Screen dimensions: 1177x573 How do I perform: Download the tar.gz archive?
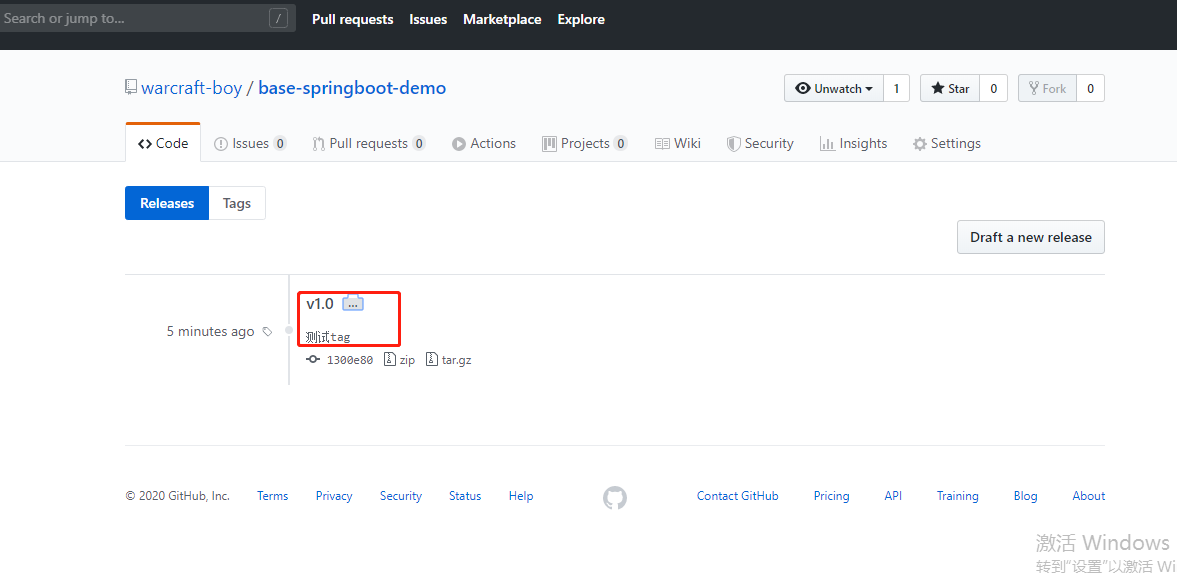(449, 360)
